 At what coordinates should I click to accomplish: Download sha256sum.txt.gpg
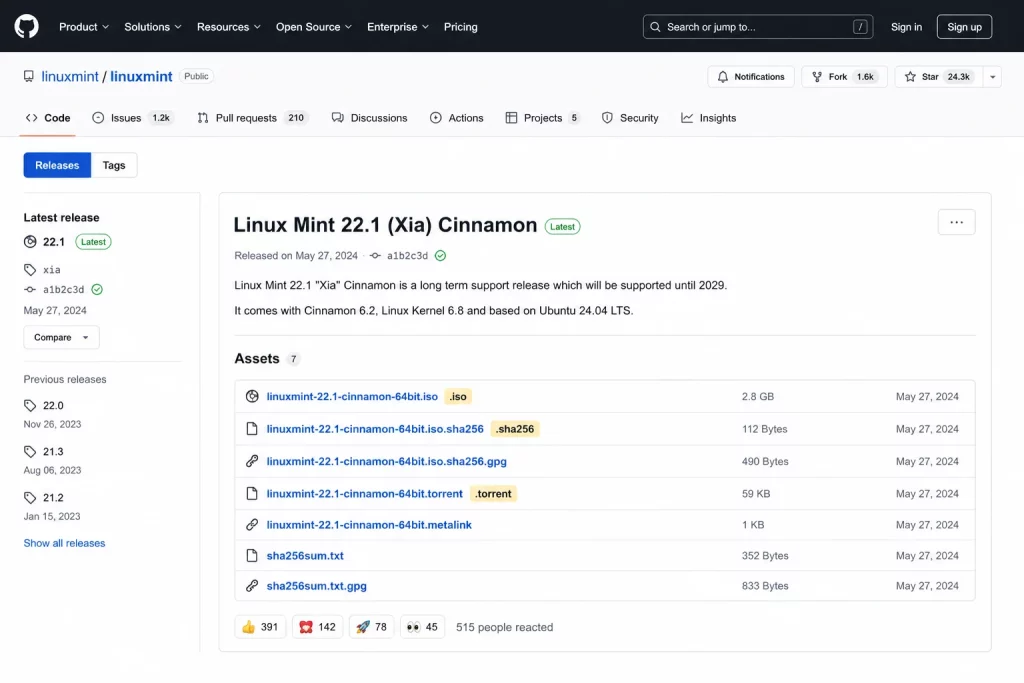point(317,586)
